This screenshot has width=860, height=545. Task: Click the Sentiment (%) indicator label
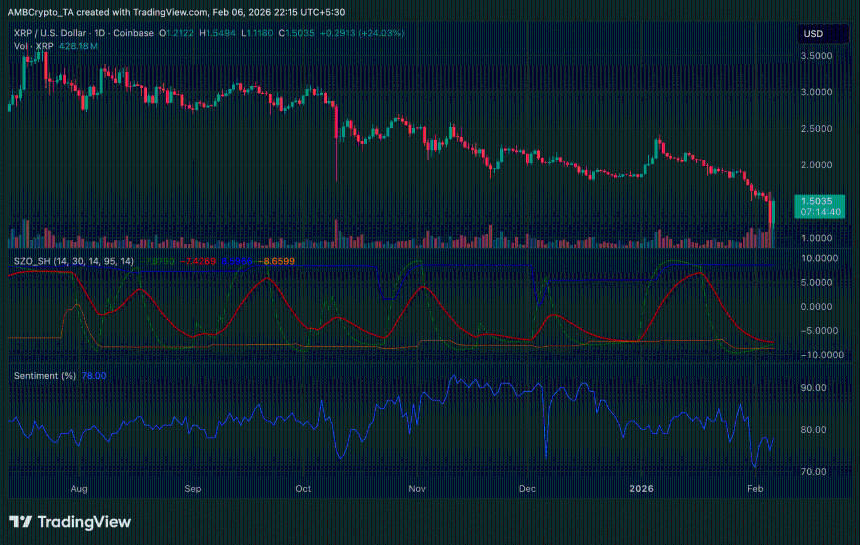tap(45, 376)
